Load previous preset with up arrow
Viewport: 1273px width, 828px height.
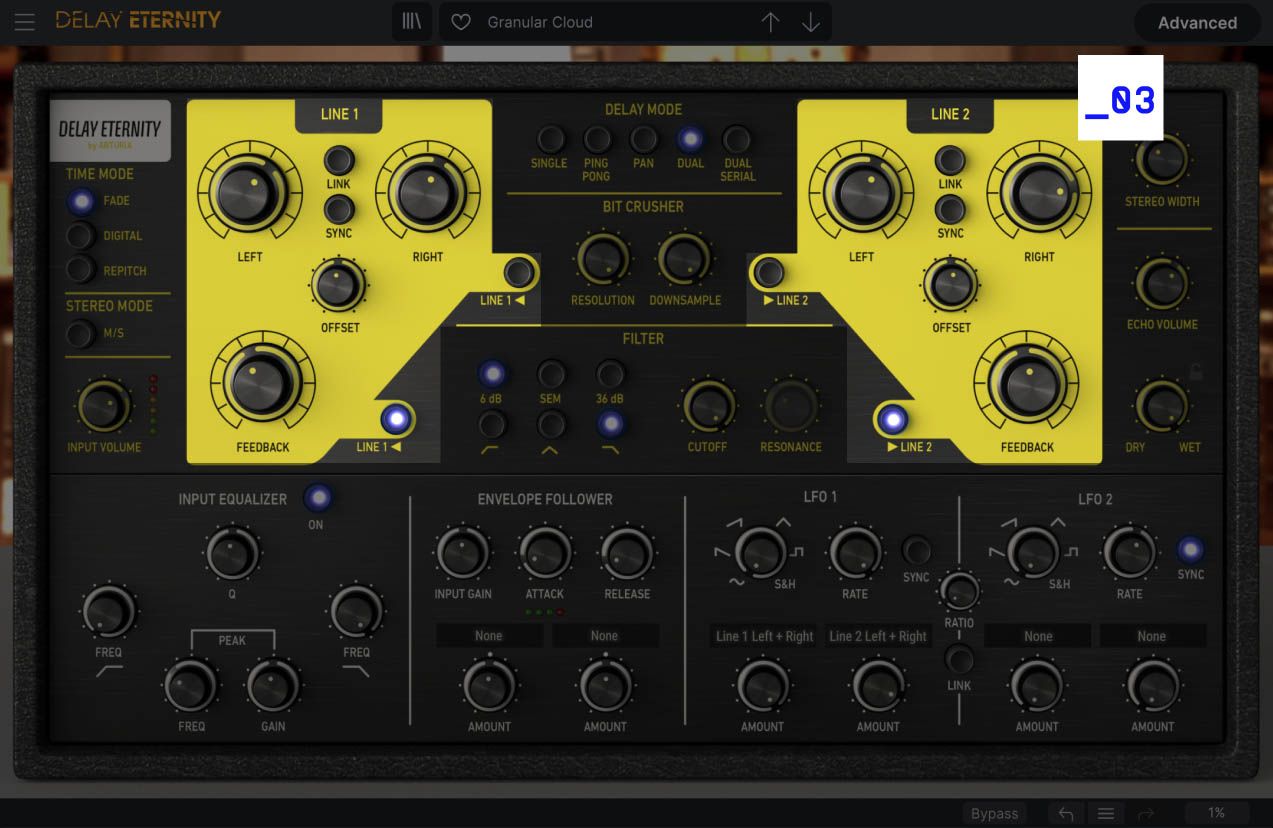[770, 22]
